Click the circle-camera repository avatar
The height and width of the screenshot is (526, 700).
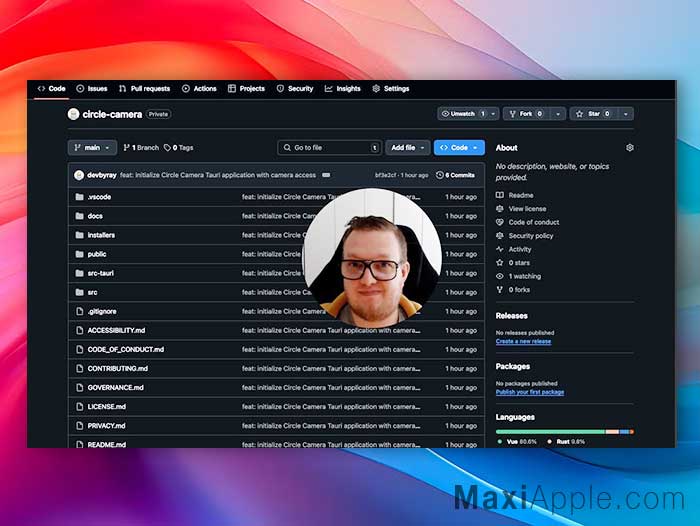pos(73,114)
